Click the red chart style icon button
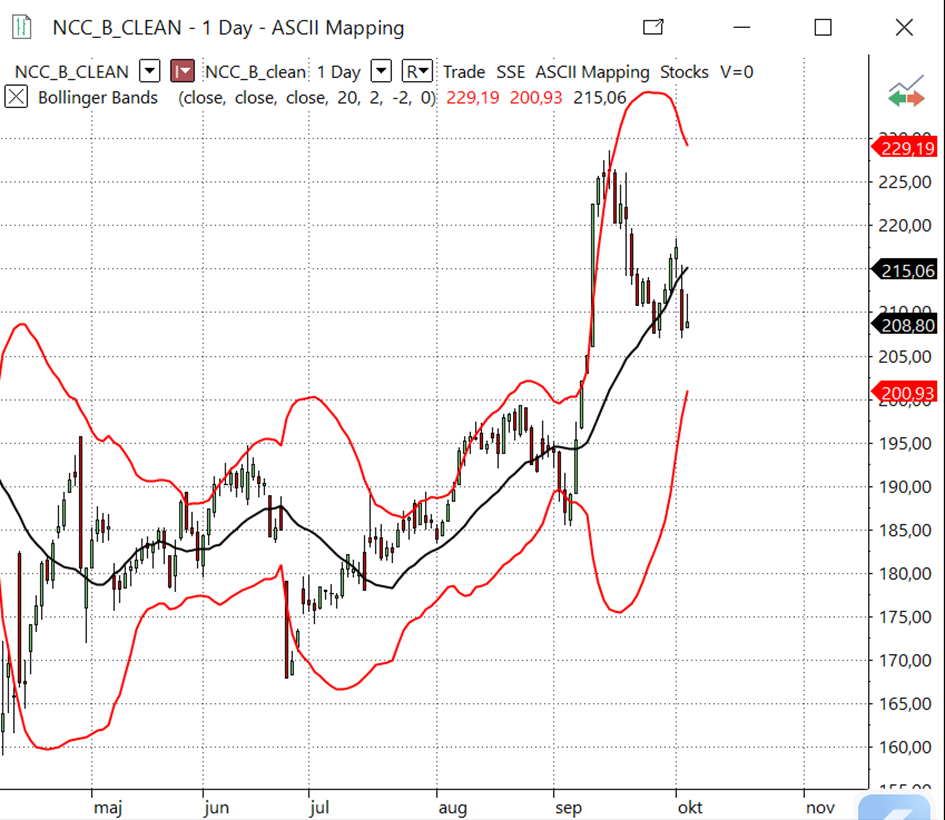 point(183,71)
